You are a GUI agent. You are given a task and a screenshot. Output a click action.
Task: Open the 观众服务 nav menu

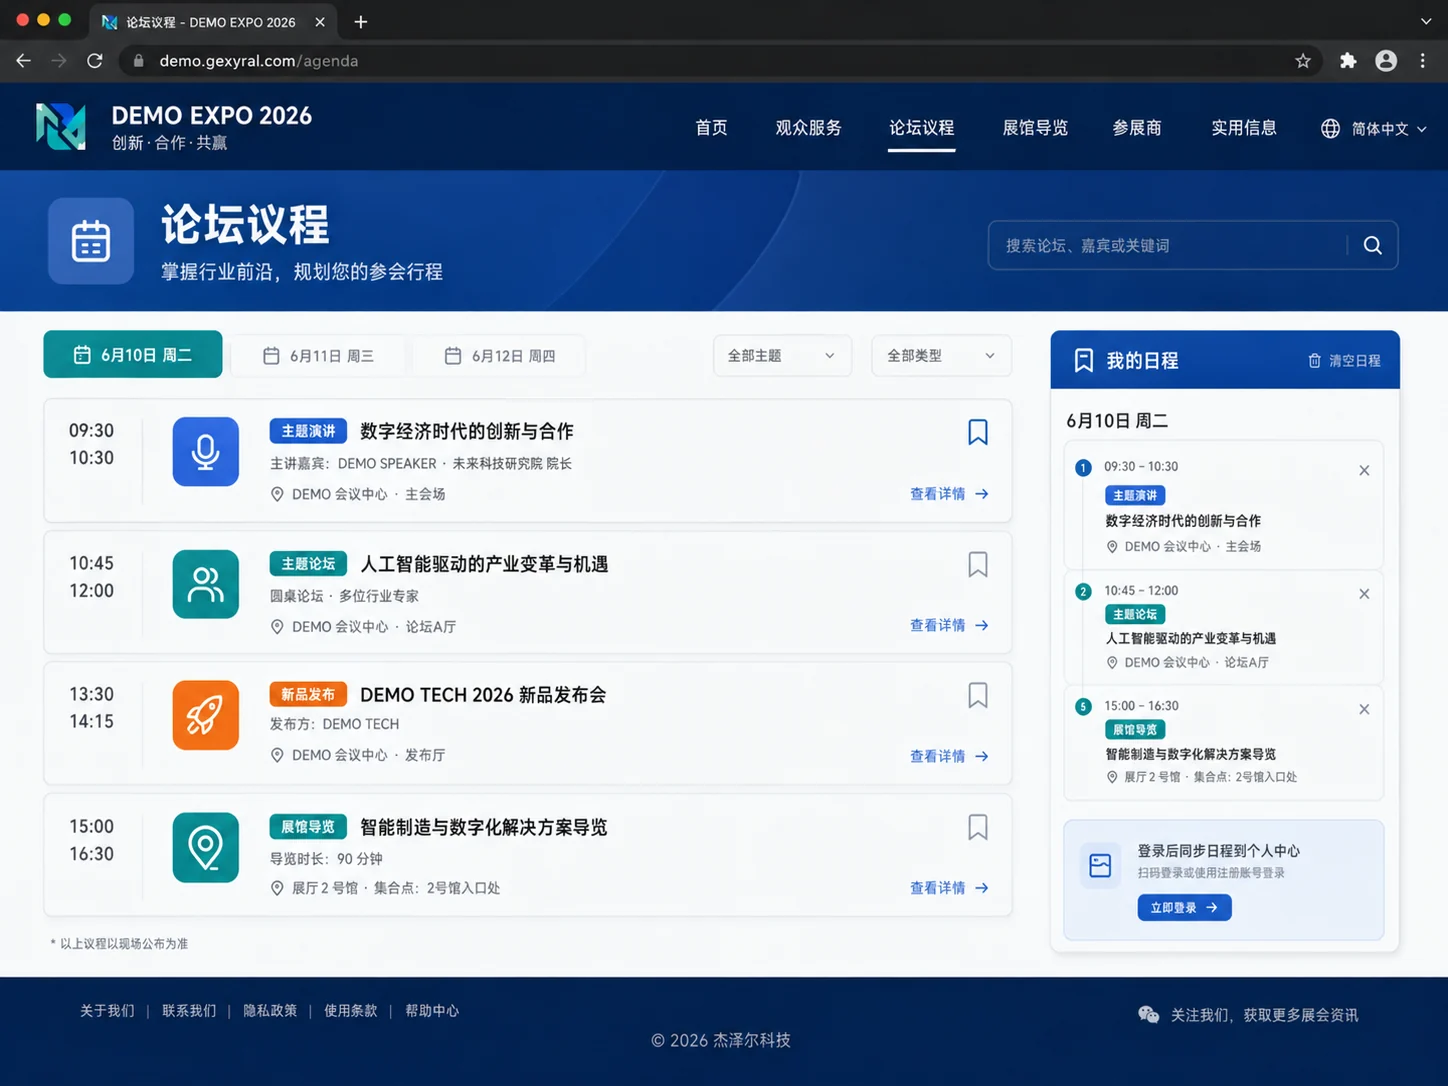[x=808, y=128]
